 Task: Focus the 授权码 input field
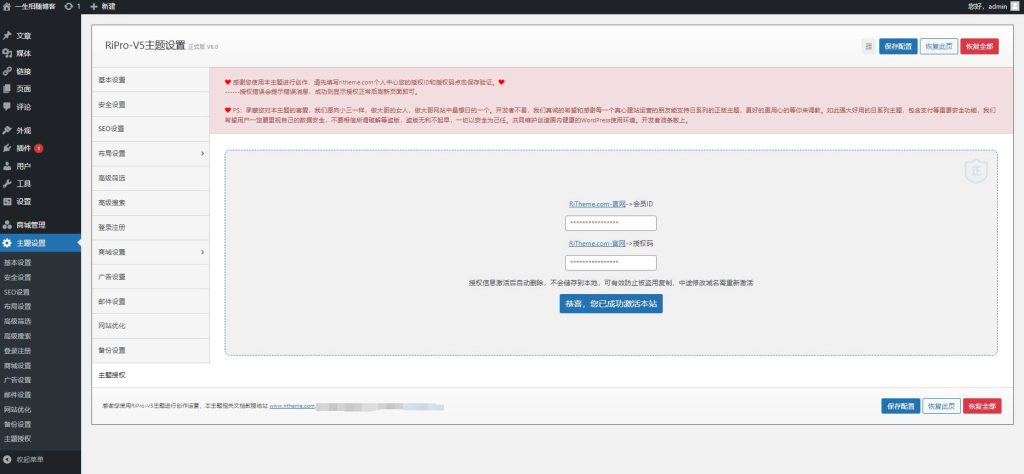click(x=611, y=262)
